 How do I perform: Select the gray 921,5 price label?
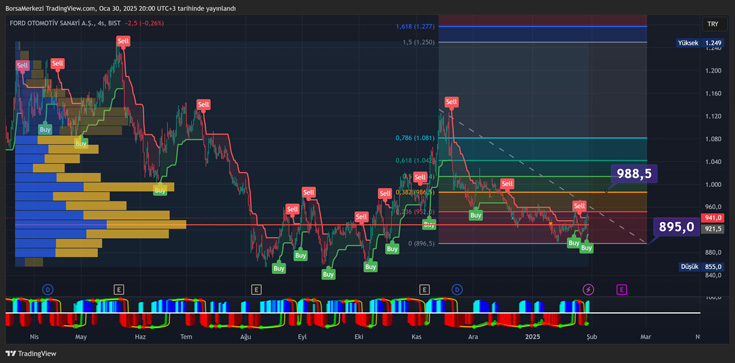click(712, 228)
